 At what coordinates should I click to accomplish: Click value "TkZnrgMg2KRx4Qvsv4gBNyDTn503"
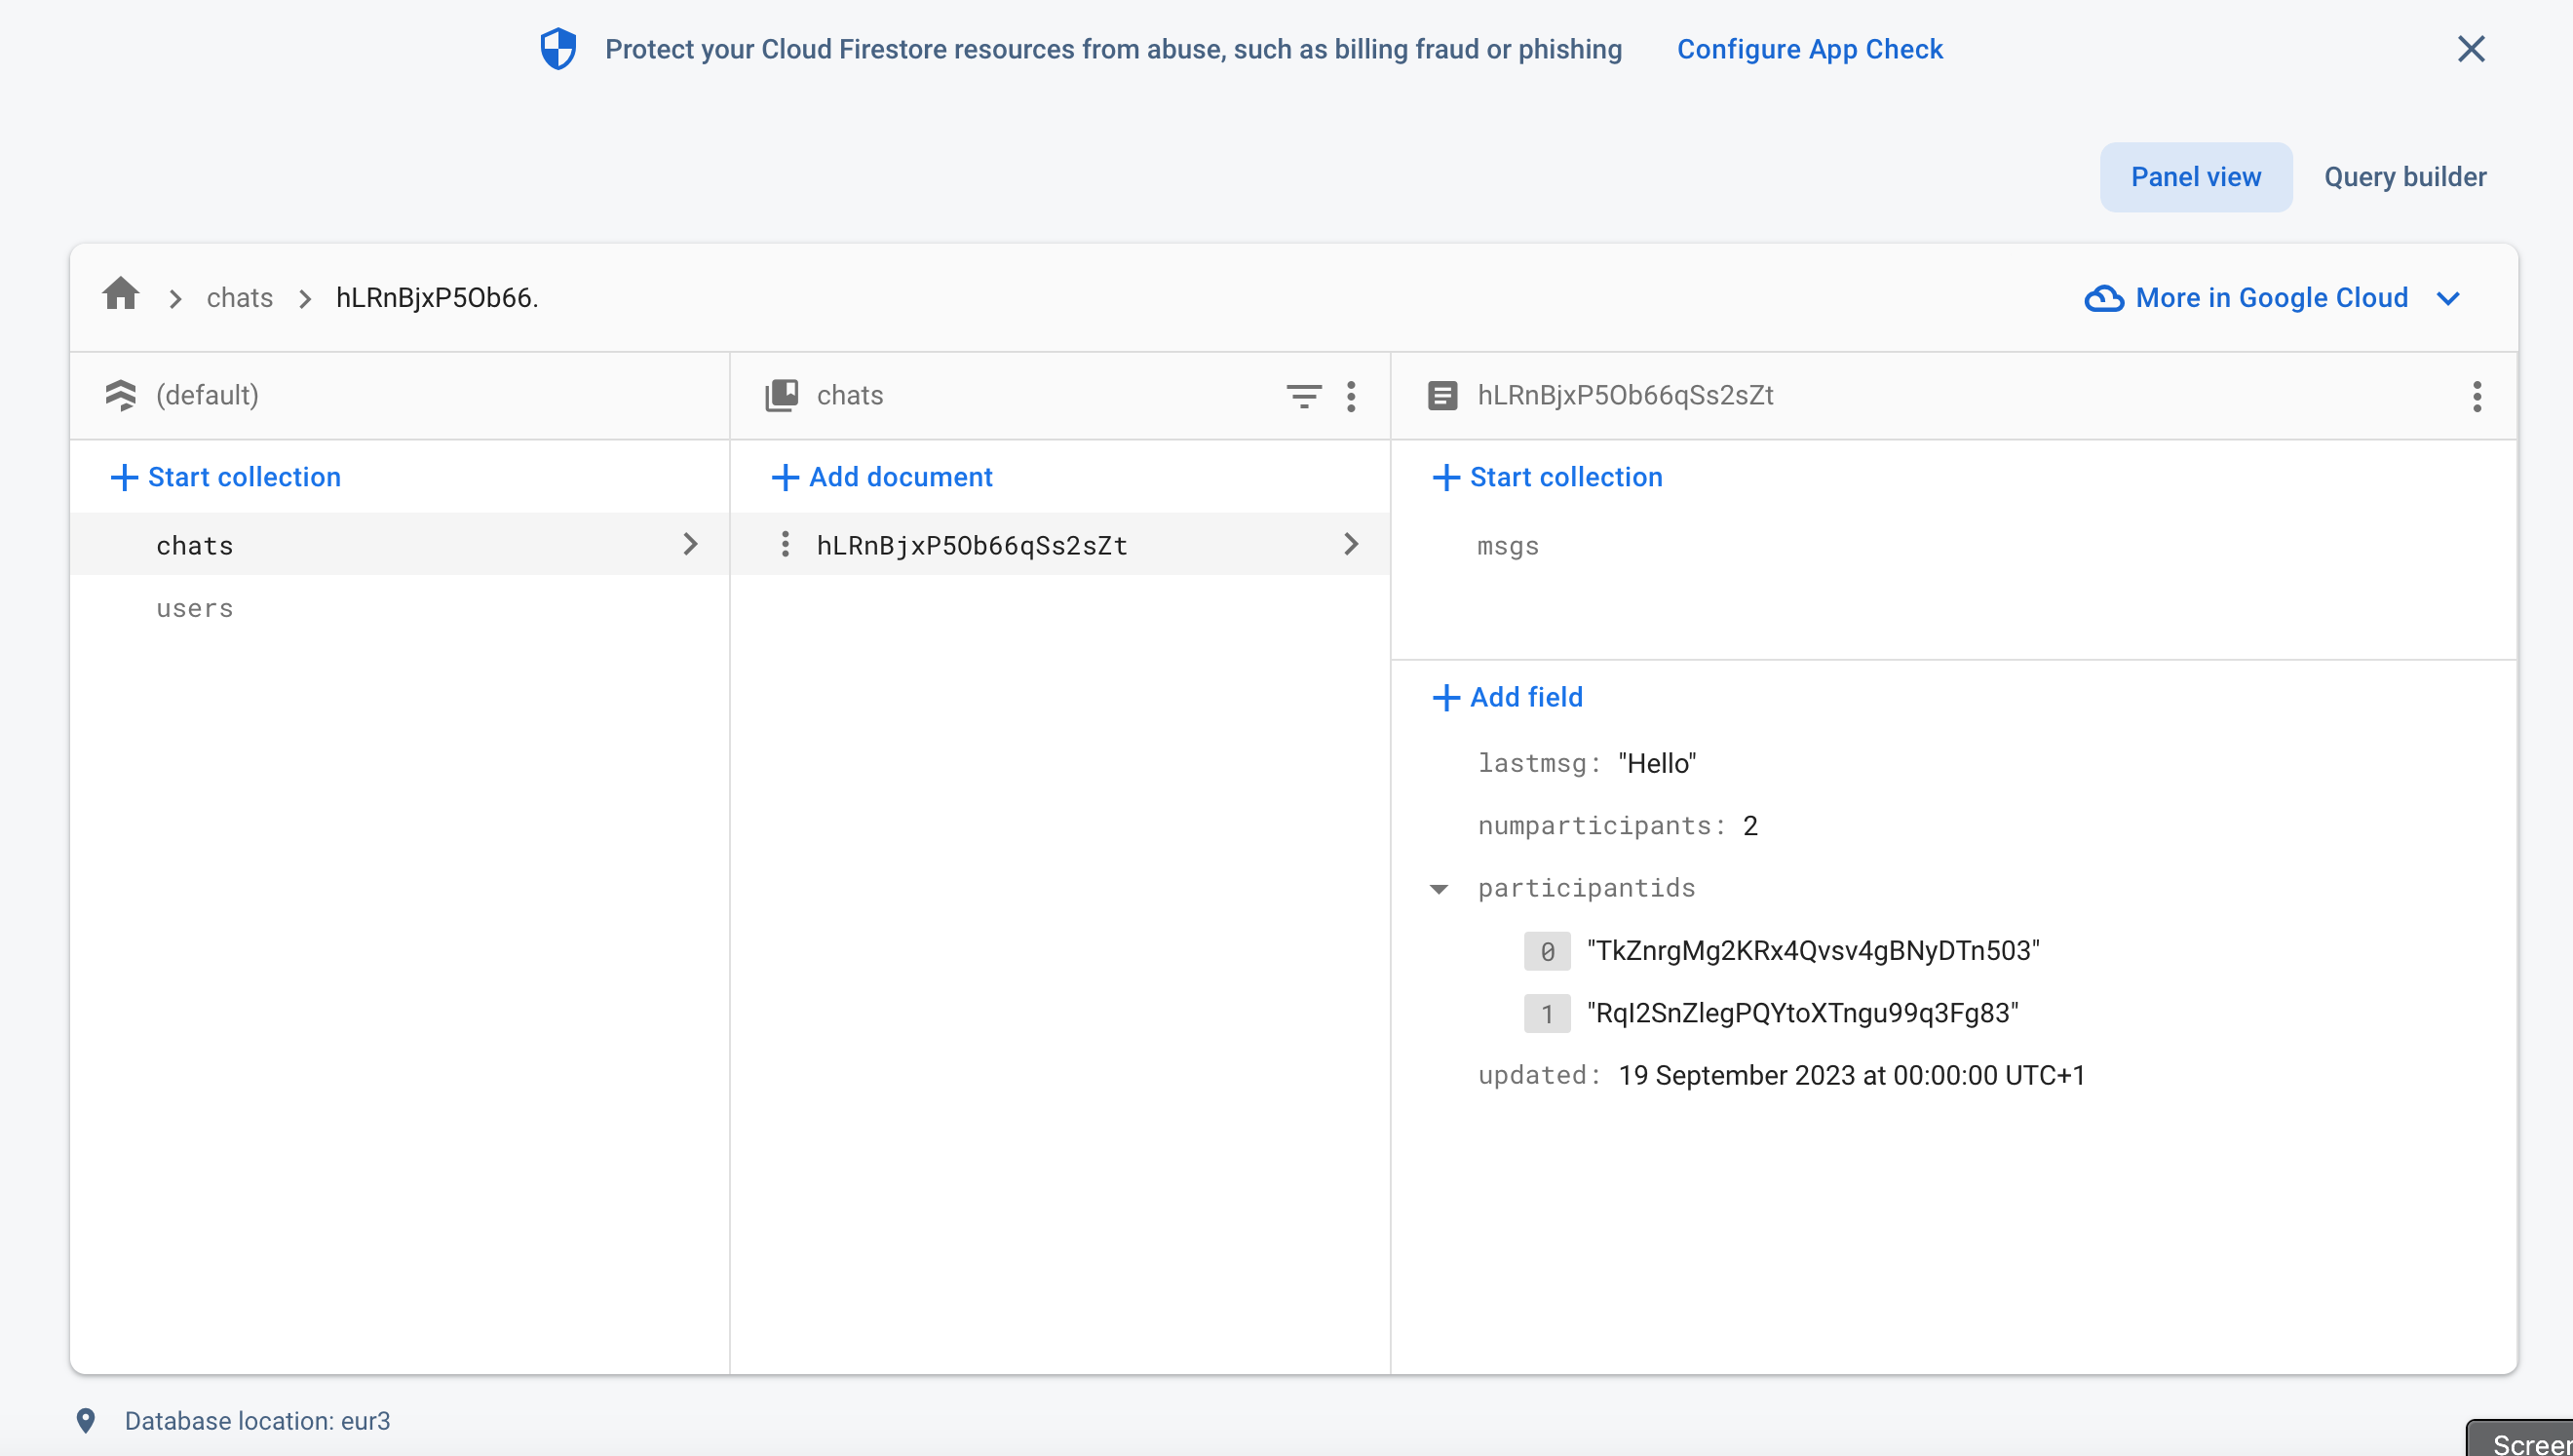click(x=1812, y=950)
